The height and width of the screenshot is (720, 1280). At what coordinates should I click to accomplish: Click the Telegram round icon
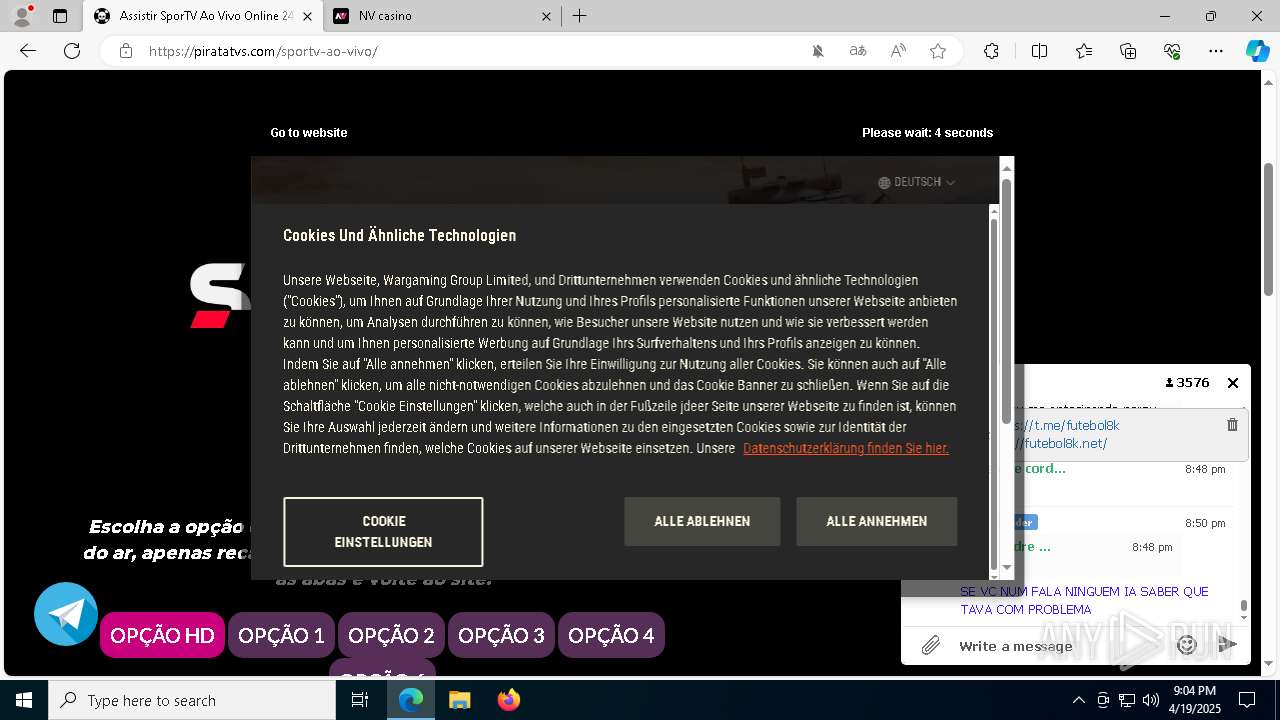coord(66,614)
